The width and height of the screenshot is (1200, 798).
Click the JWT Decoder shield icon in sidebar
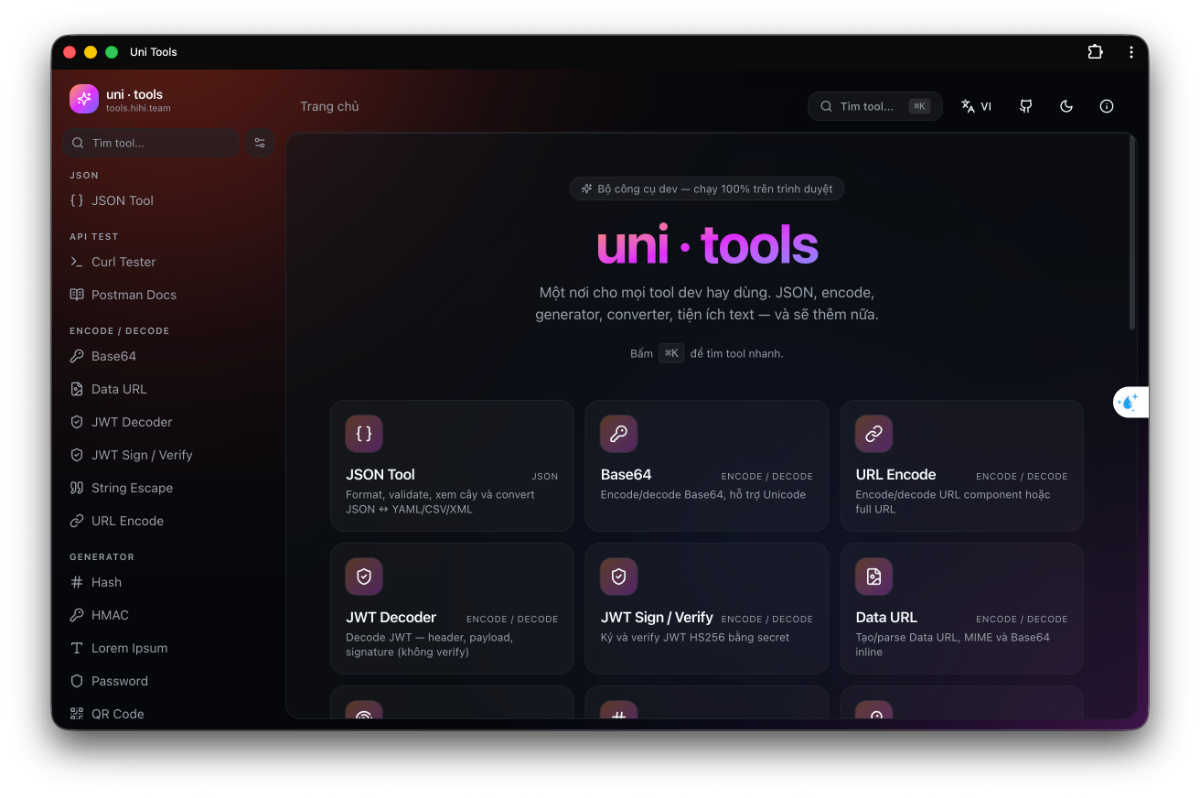tap(77, 422)
